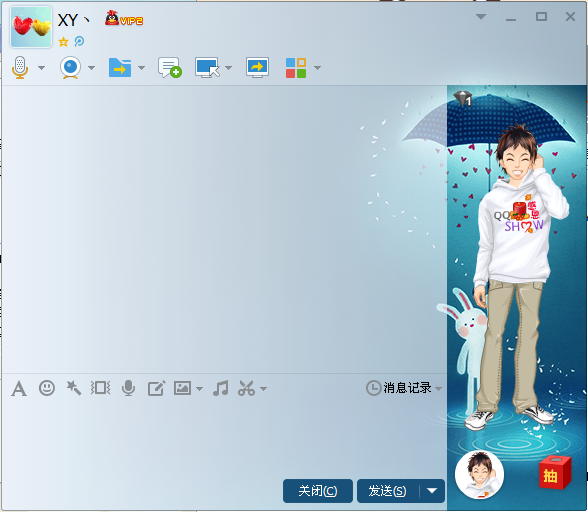Viewport: 588px width, 512px height.
Task: Open send key options dropdown arrow
Action: (432, 491)
